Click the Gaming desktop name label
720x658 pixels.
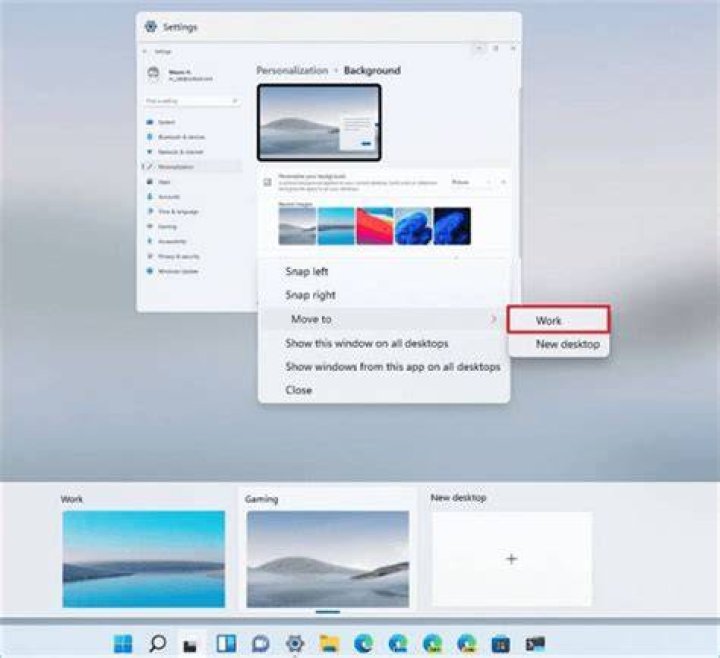261,499
